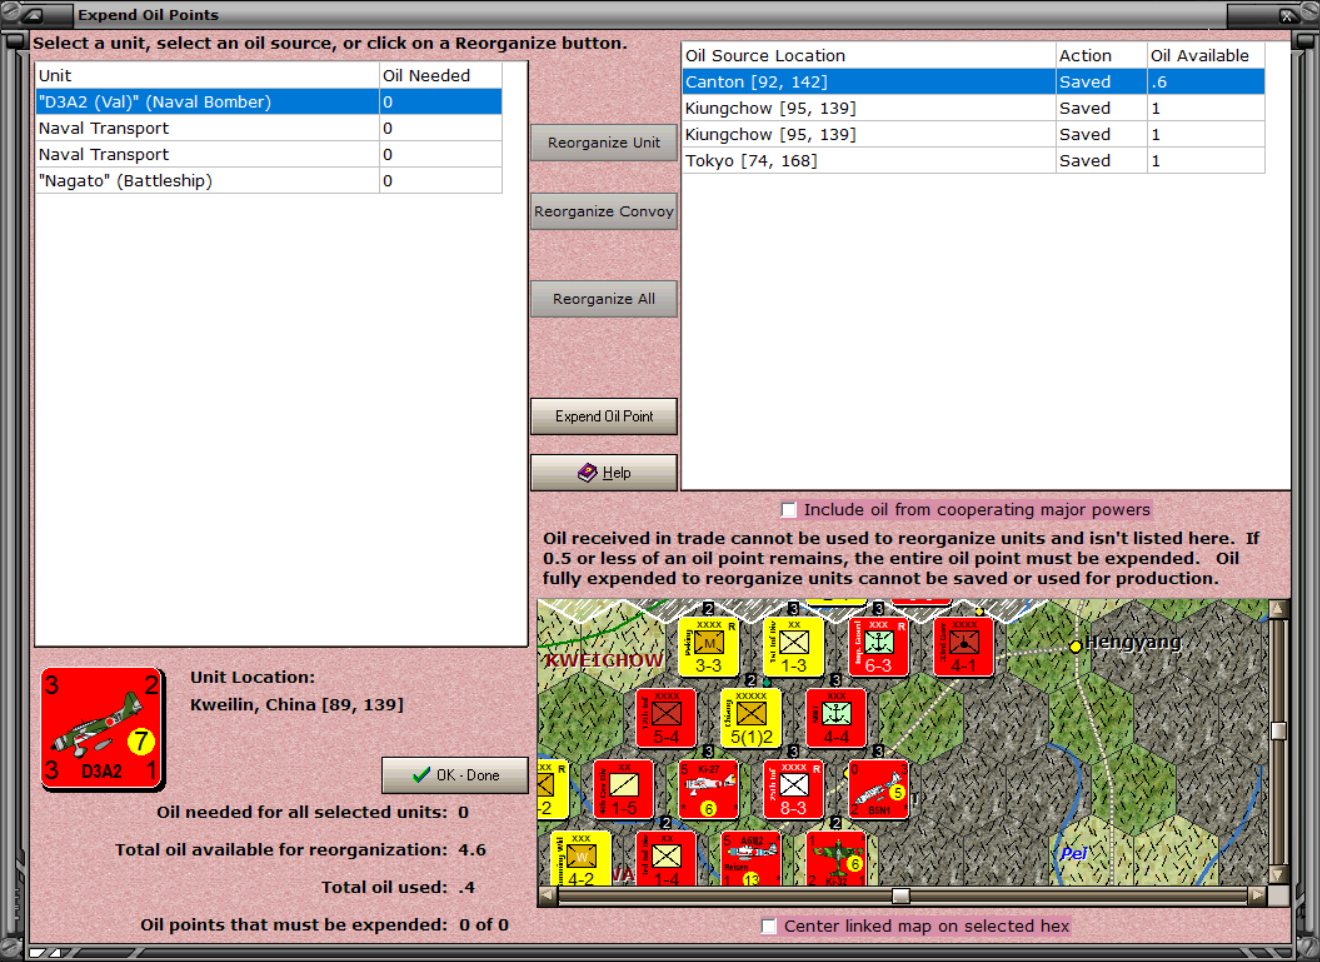Select the red 4-4 SNLF counter
1320x962 pixels.
(x=836, y=718)
